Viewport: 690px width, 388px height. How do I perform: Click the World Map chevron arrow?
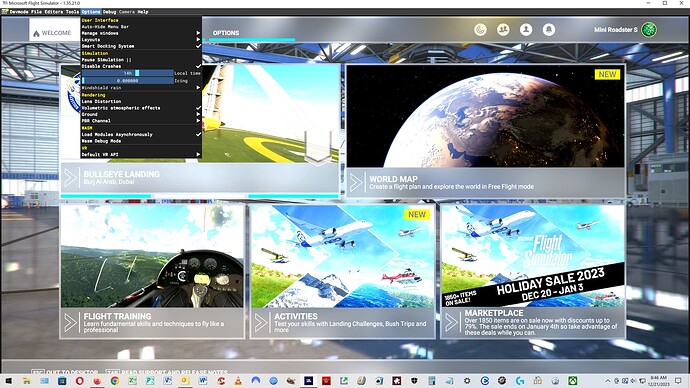point(356,182)
